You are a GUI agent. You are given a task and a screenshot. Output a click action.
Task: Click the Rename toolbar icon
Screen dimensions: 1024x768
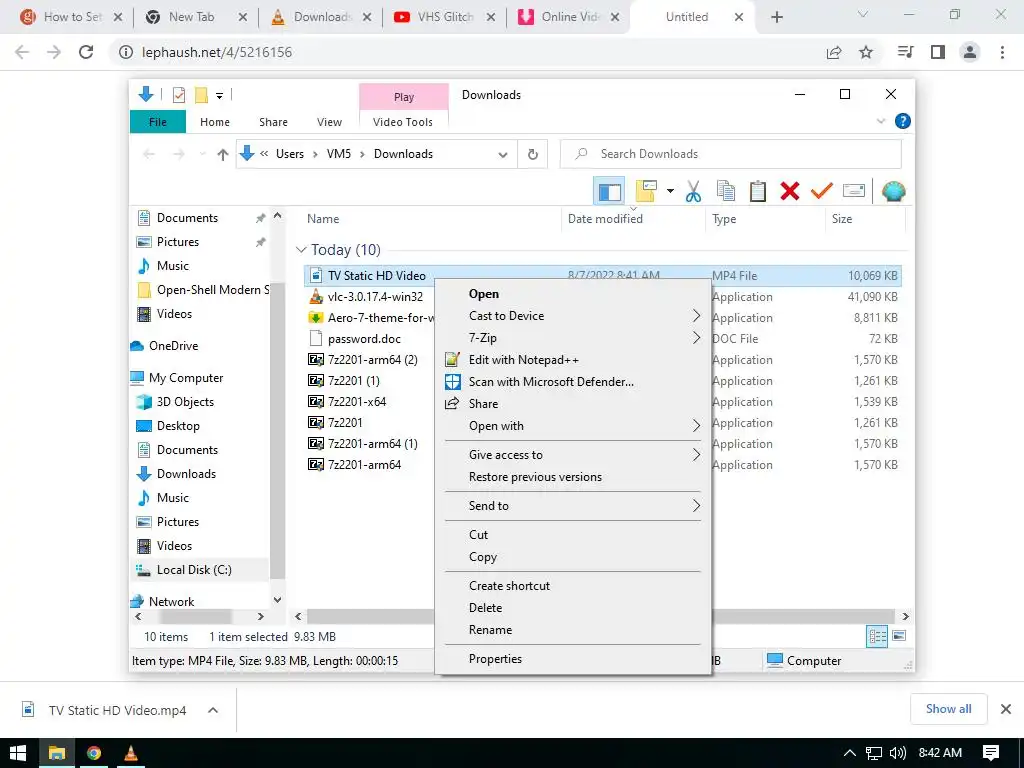(854, 191)
